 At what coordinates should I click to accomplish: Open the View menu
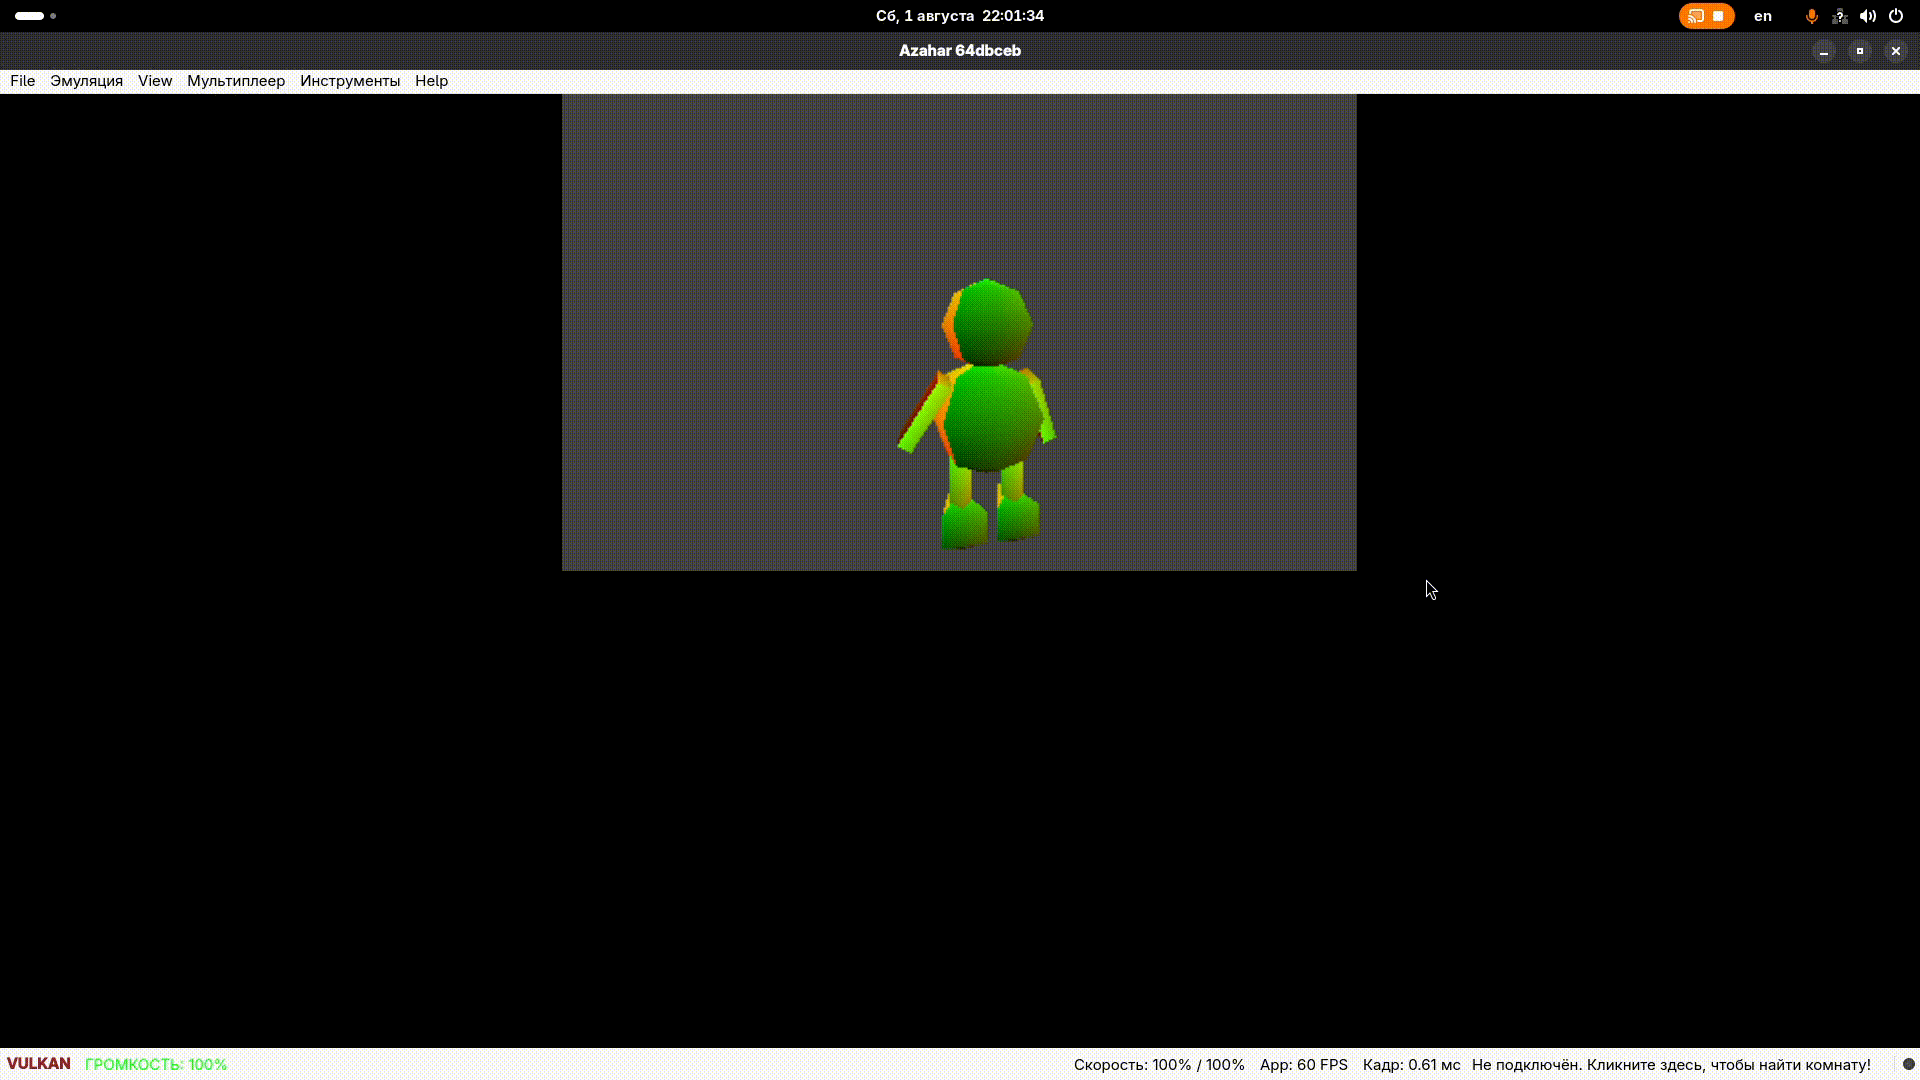pos(155,81)
